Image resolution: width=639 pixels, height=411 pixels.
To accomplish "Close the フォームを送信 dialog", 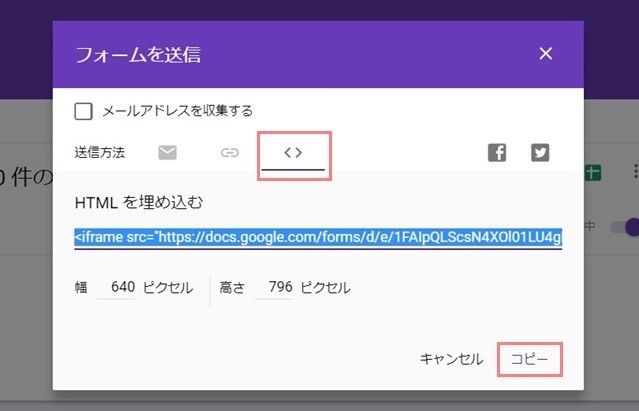I will point(545,53).
